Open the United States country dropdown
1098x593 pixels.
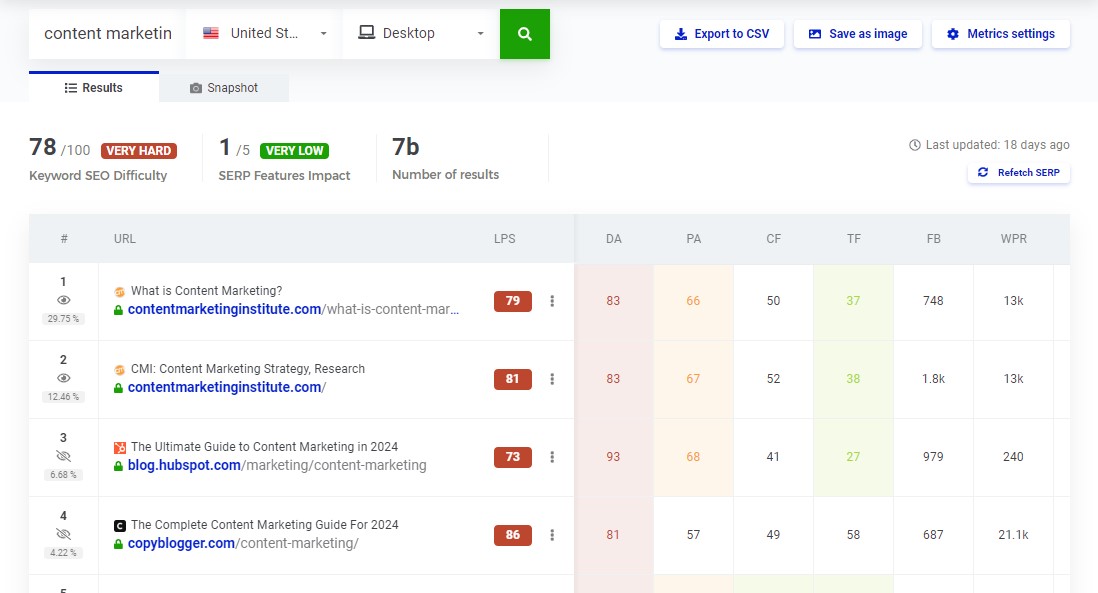coord(264,34)
